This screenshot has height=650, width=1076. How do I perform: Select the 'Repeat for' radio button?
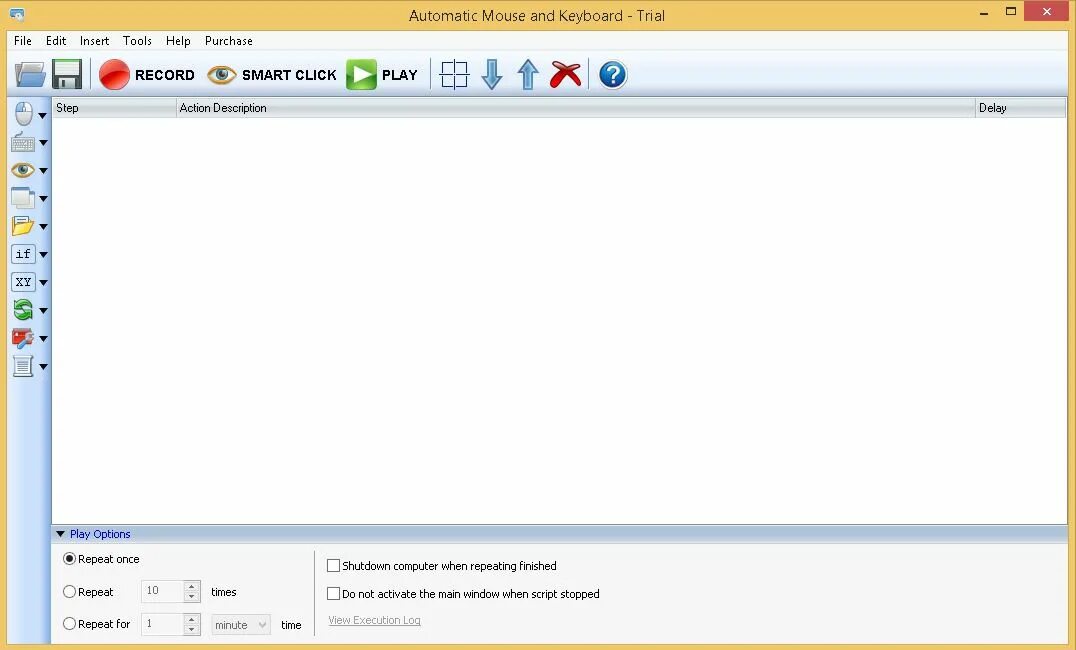(69, 624)
